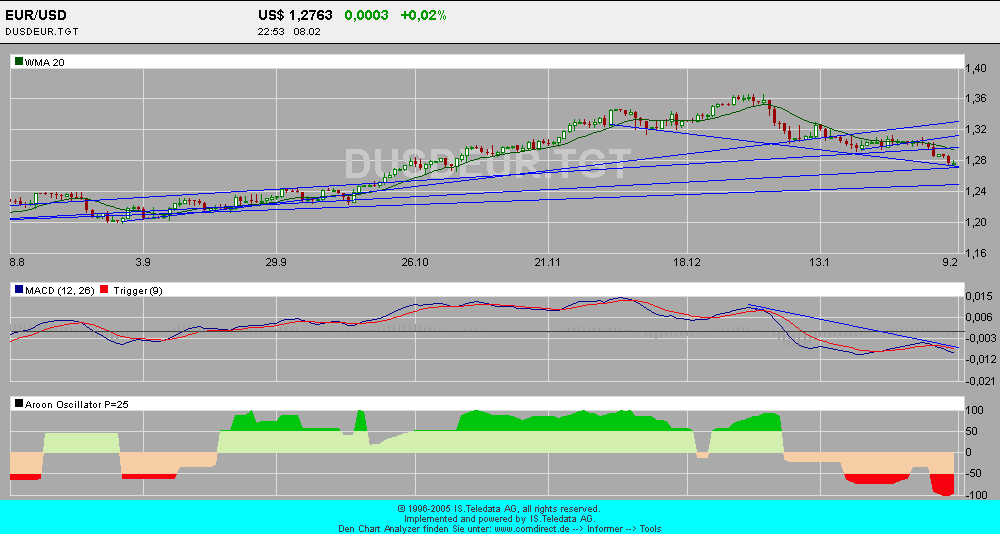Viewport: 1000px width, 534px height.
Task: Click the 26.10 date axis label
Action: pos(415,262)
